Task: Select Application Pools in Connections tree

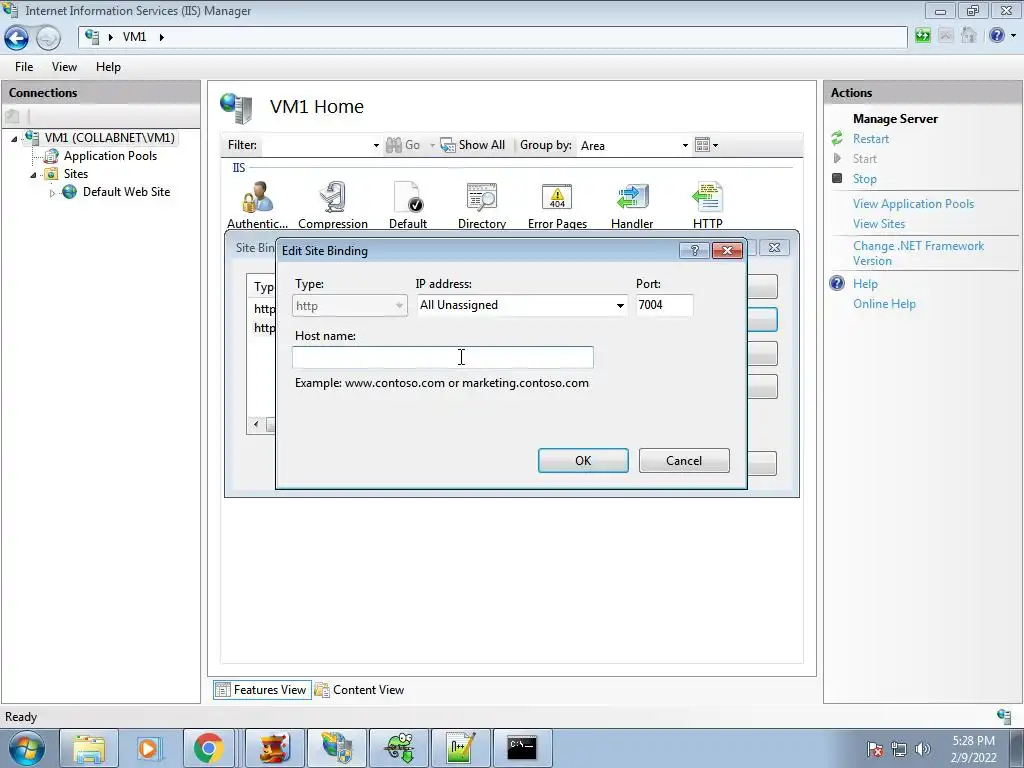Action: point(110,156)
